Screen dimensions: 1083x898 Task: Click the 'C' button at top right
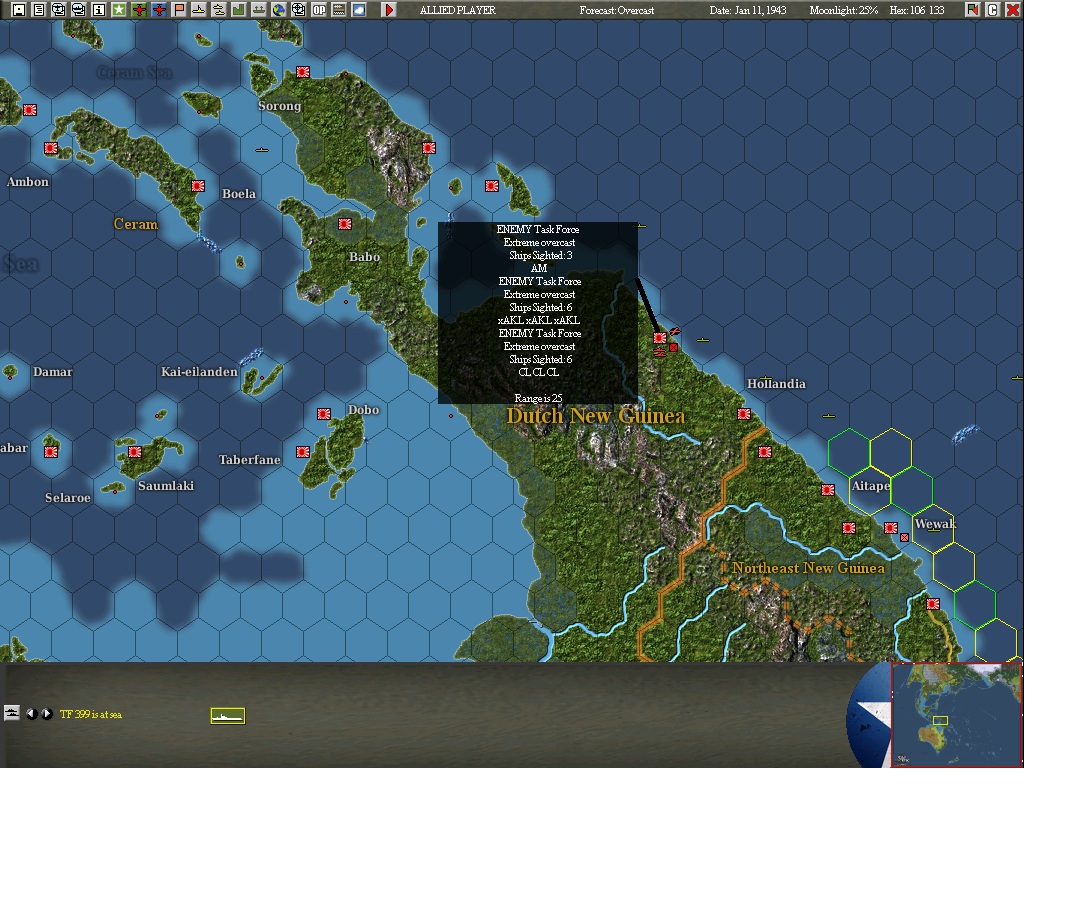point(993,10)
